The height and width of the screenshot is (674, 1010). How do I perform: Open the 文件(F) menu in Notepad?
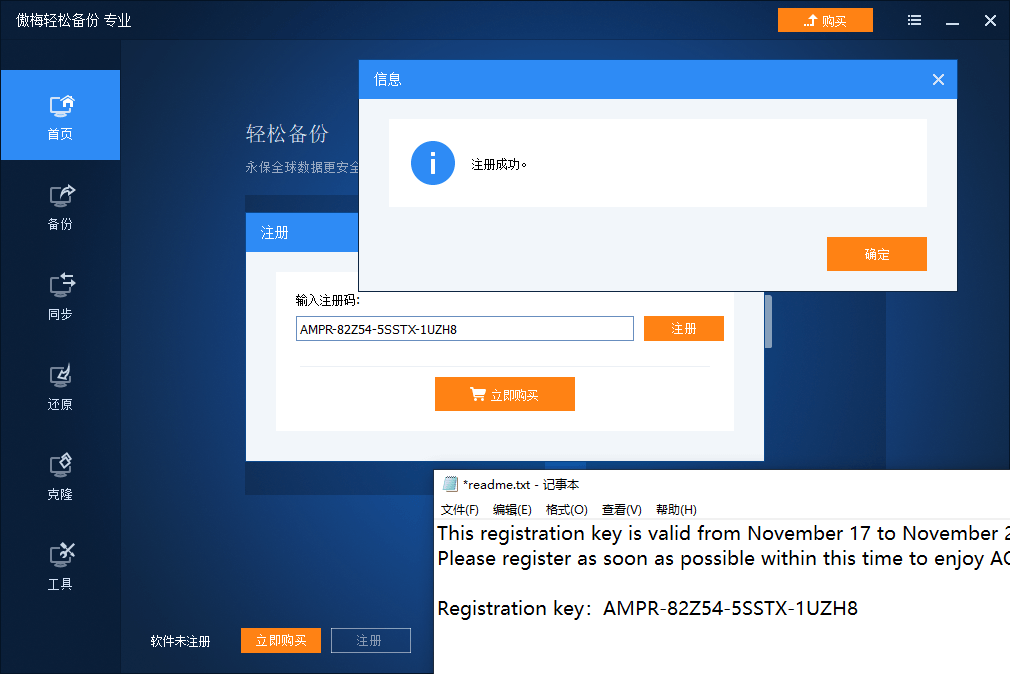pos(459,509)
